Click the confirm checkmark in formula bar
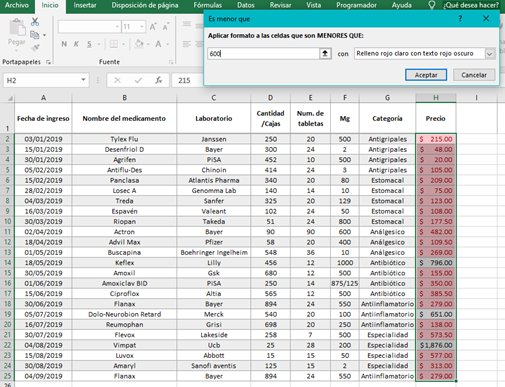The height and width of the screenshot is (387, 505). point(138,80)
